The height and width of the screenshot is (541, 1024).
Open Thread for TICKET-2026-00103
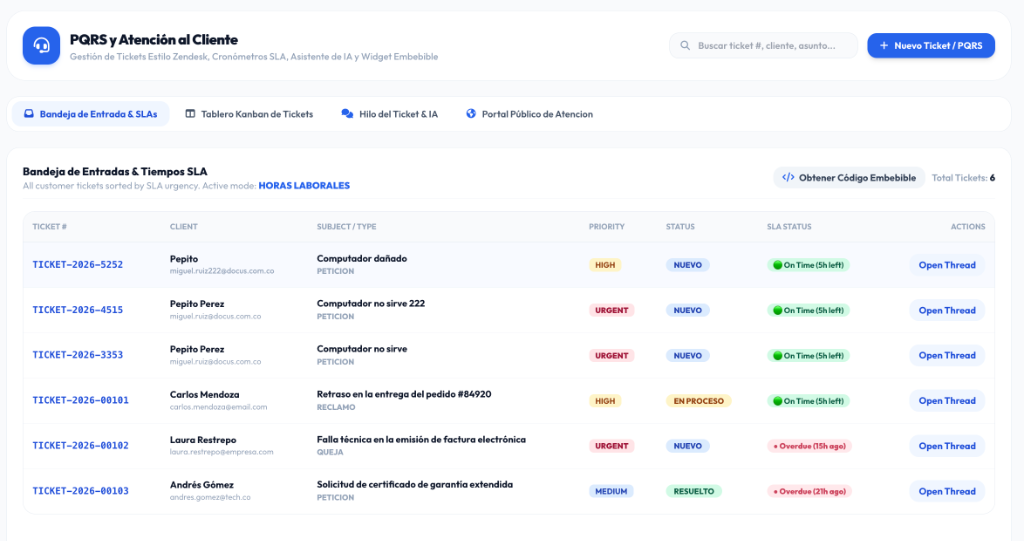tap(947, 491)
